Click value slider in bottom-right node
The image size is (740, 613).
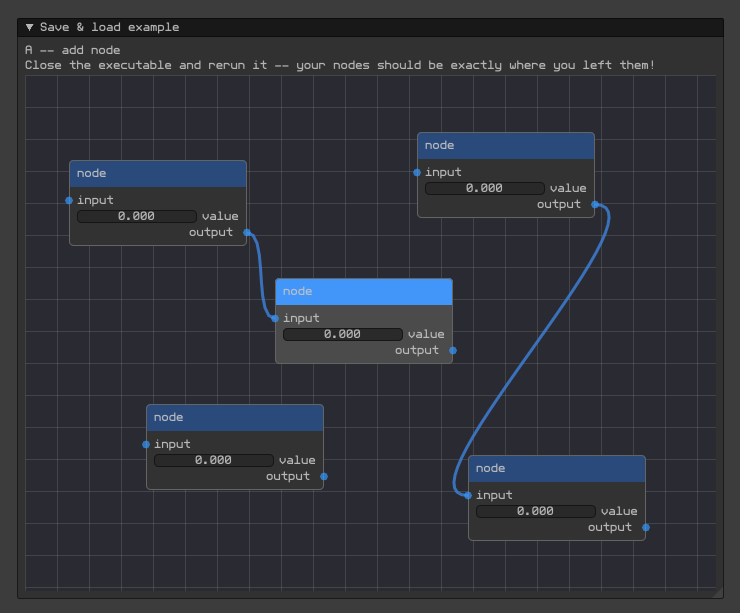tap(536, 511)
